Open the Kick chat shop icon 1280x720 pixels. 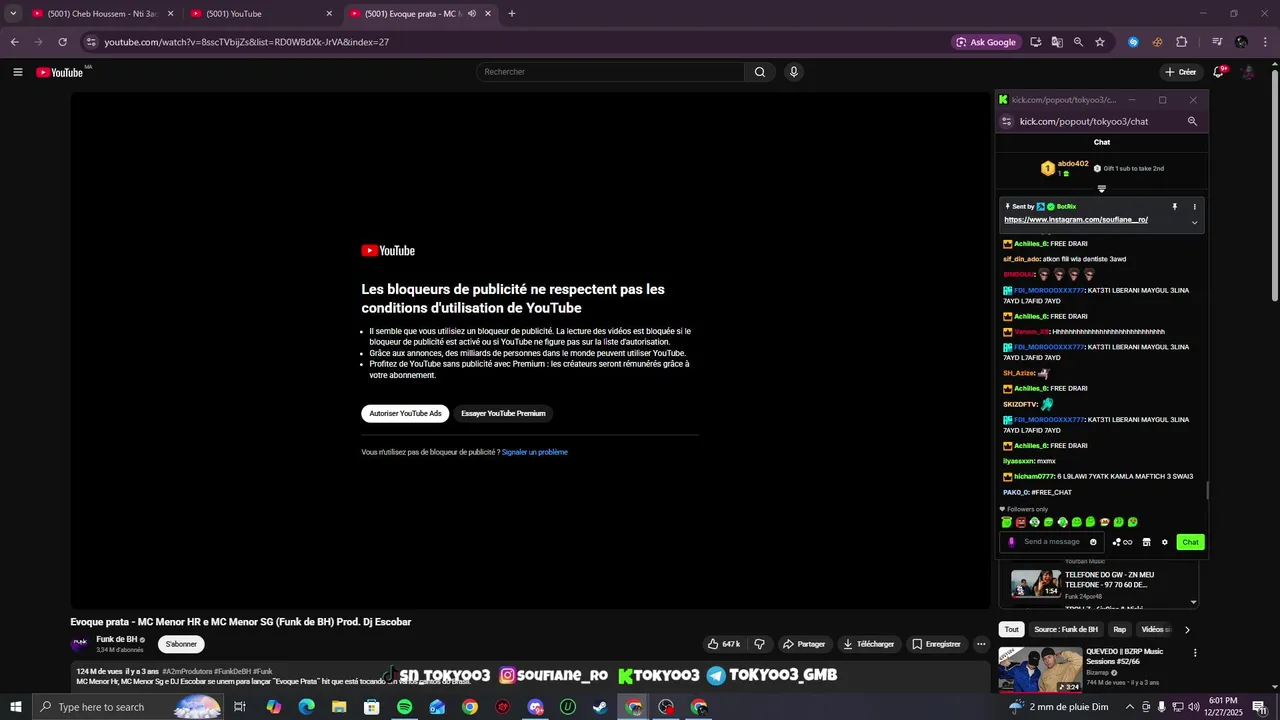1146,542
